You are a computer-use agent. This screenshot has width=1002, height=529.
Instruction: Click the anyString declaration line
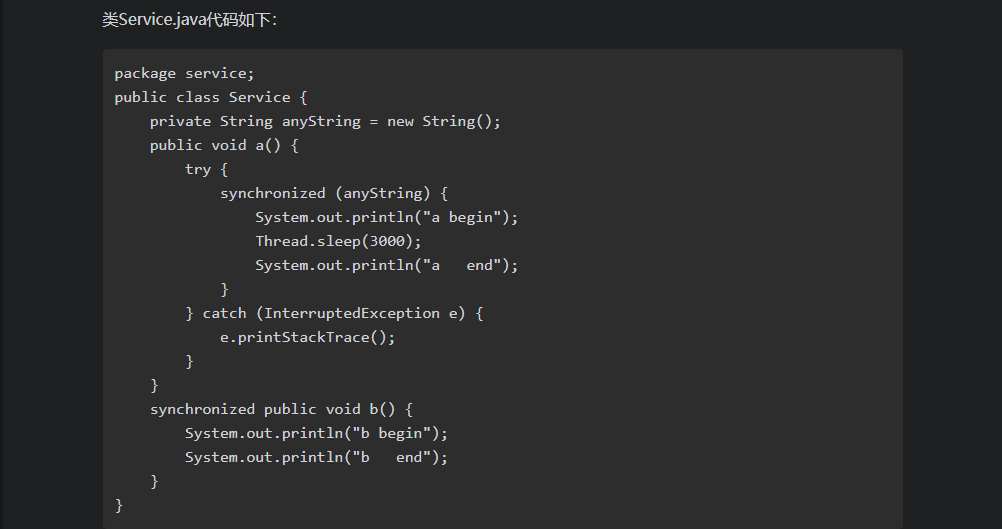(325, 121)
